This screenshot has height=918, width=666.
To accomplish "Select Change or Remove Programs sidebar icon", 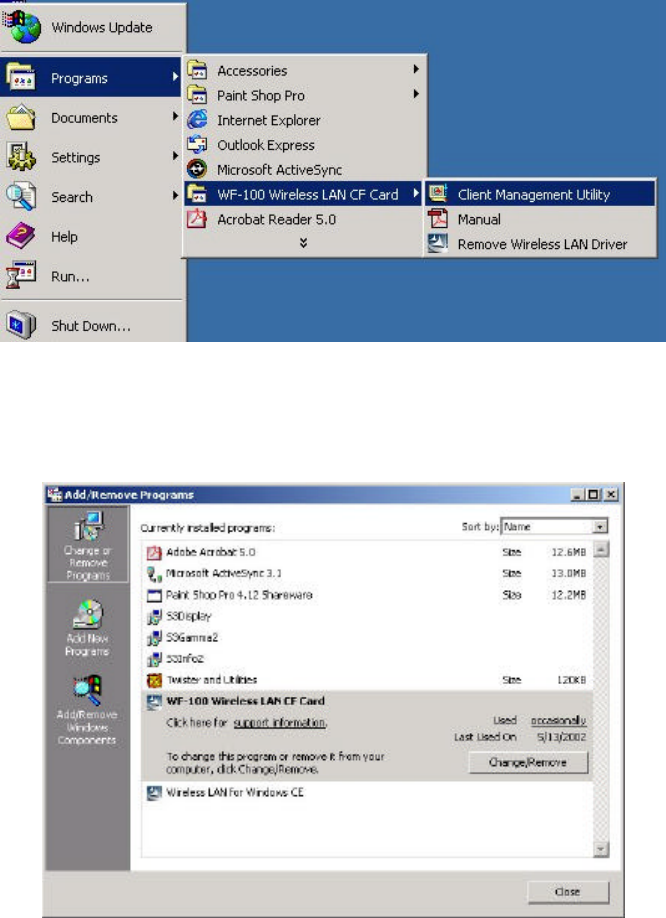I will (88, 544).
